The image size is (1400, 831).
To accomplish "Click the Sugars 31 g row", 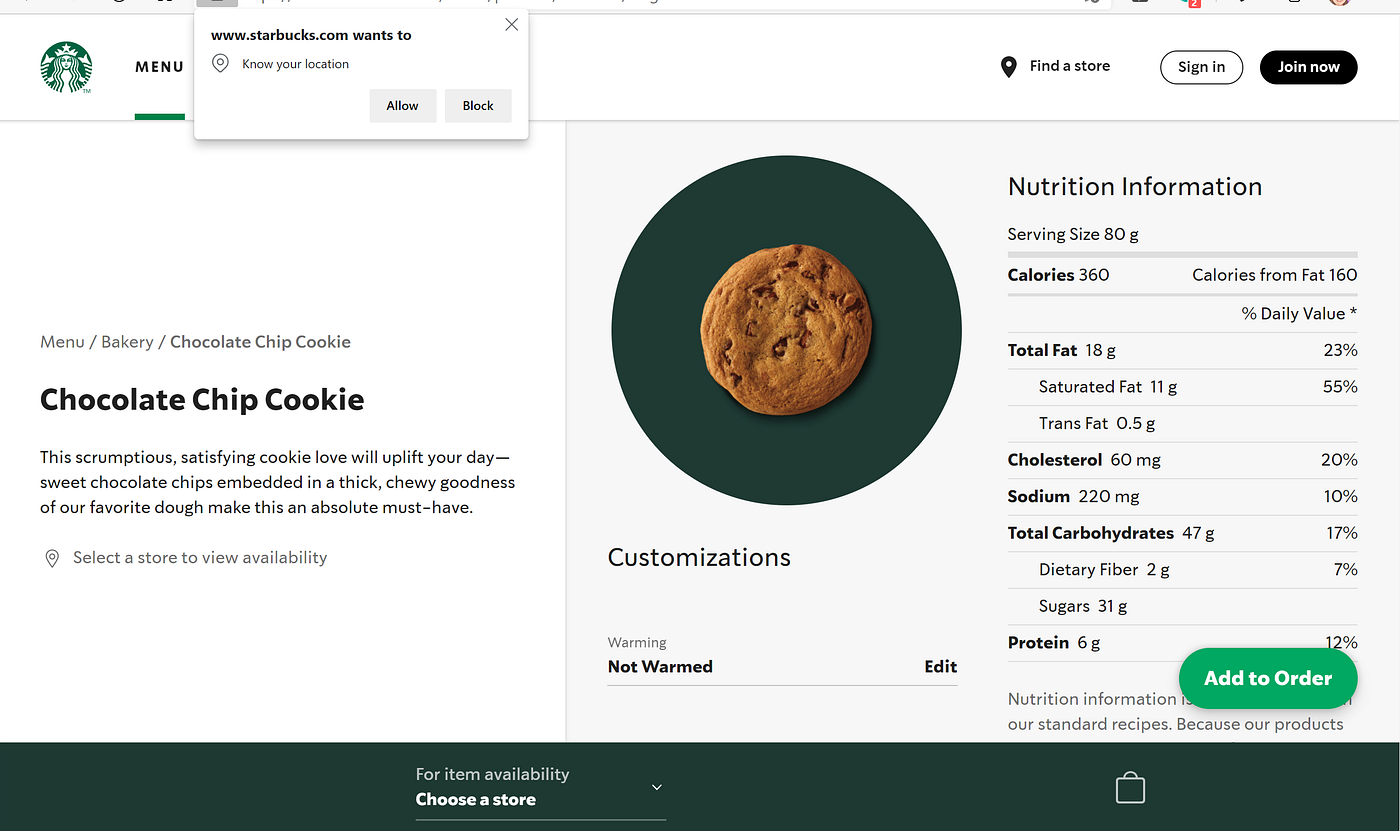I will (1183, 606).
